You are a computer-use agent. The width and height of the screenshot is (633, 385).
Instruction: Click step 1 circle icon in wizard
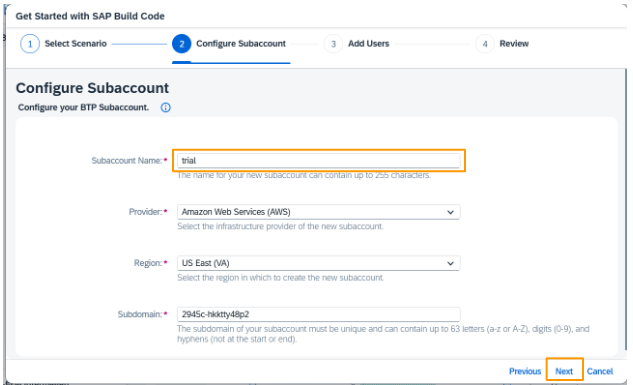point(30,44)
